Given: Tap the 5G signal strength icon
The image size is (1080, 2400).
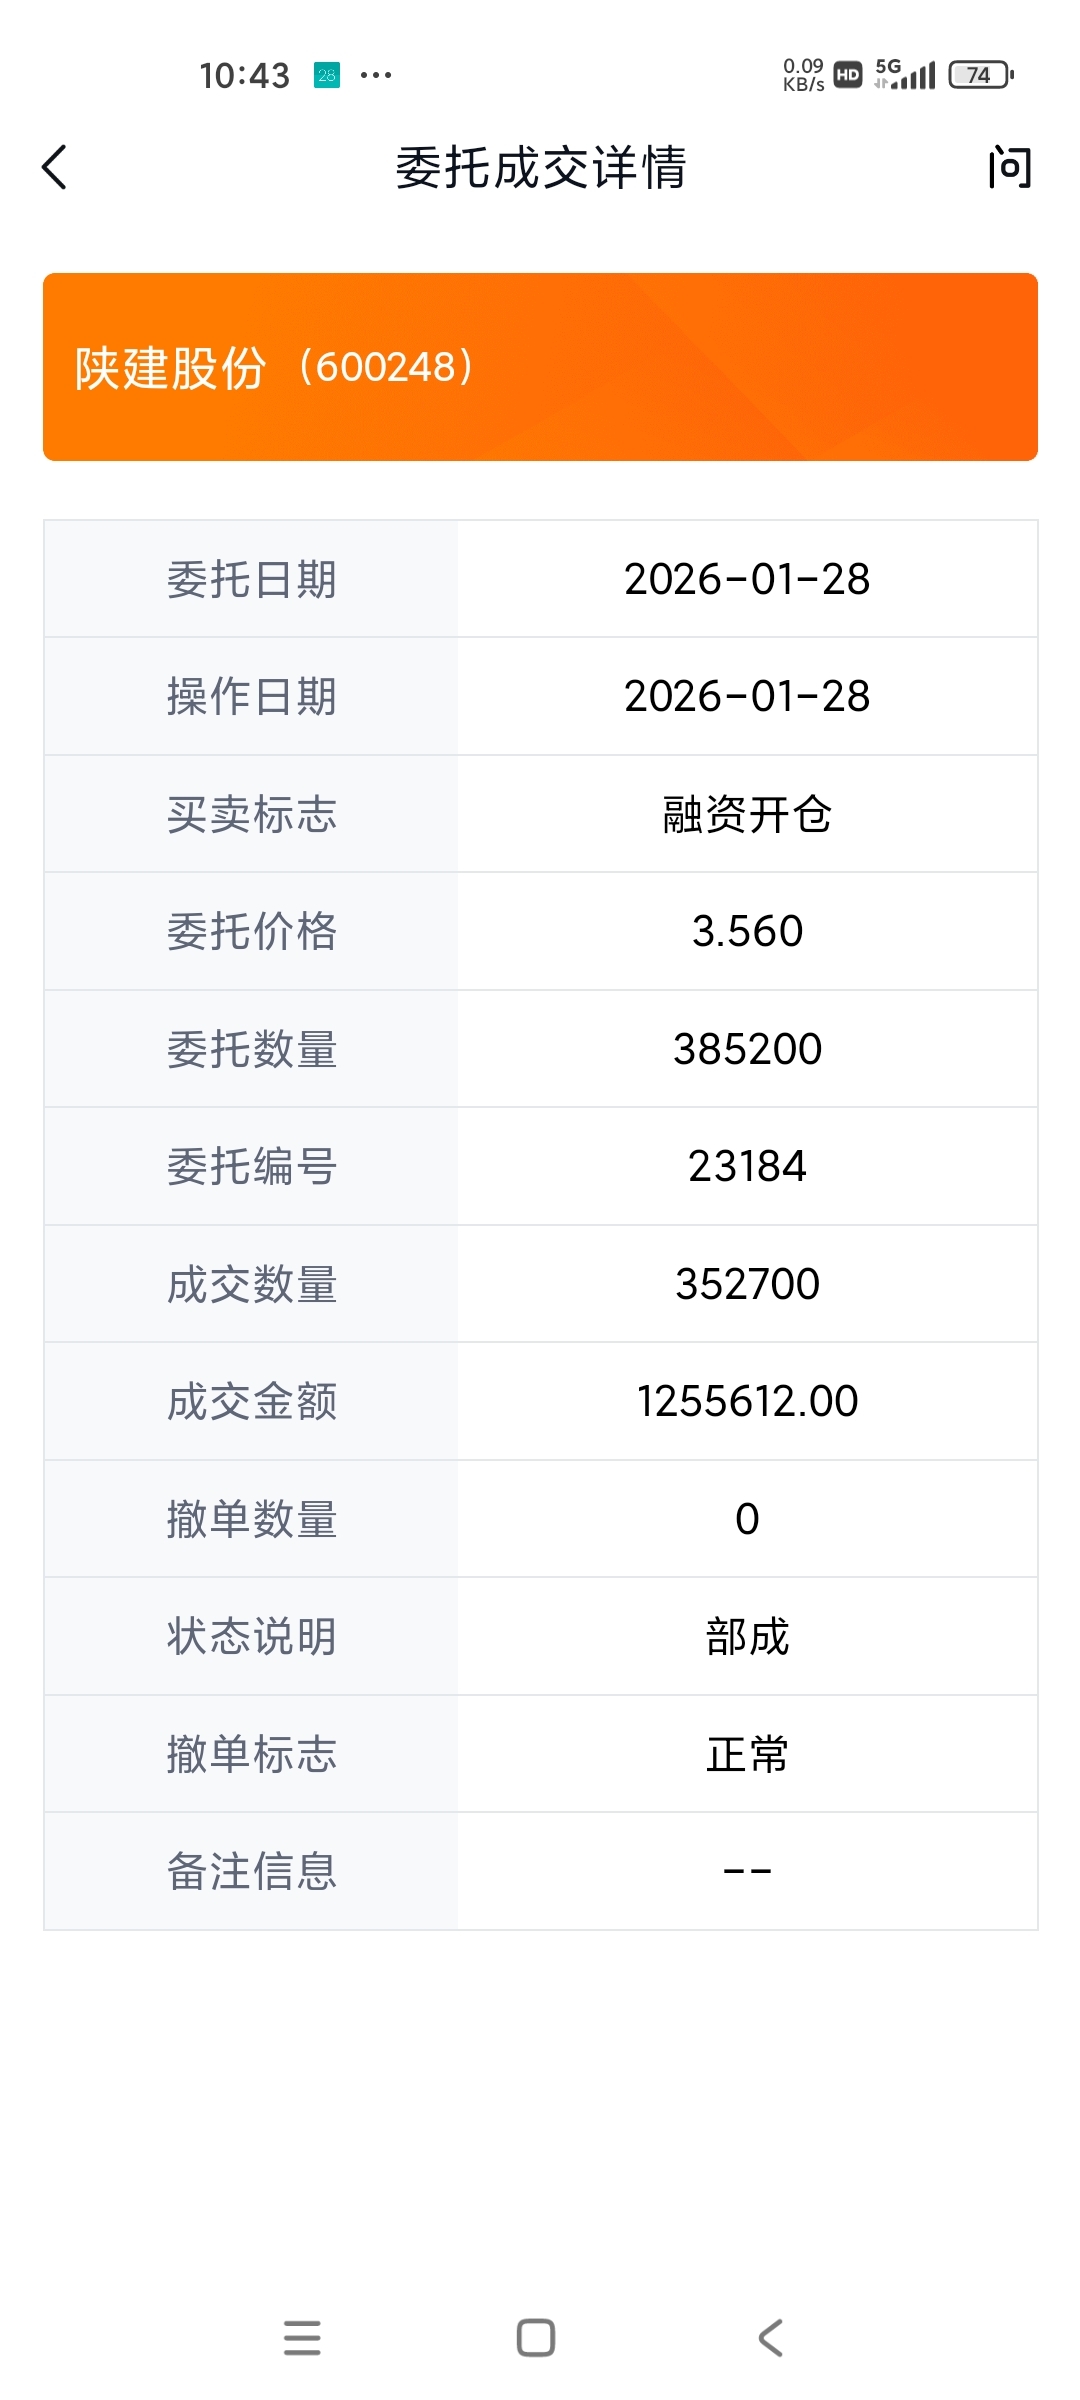Looking at the screenshot, I should [x=905, y=74].
